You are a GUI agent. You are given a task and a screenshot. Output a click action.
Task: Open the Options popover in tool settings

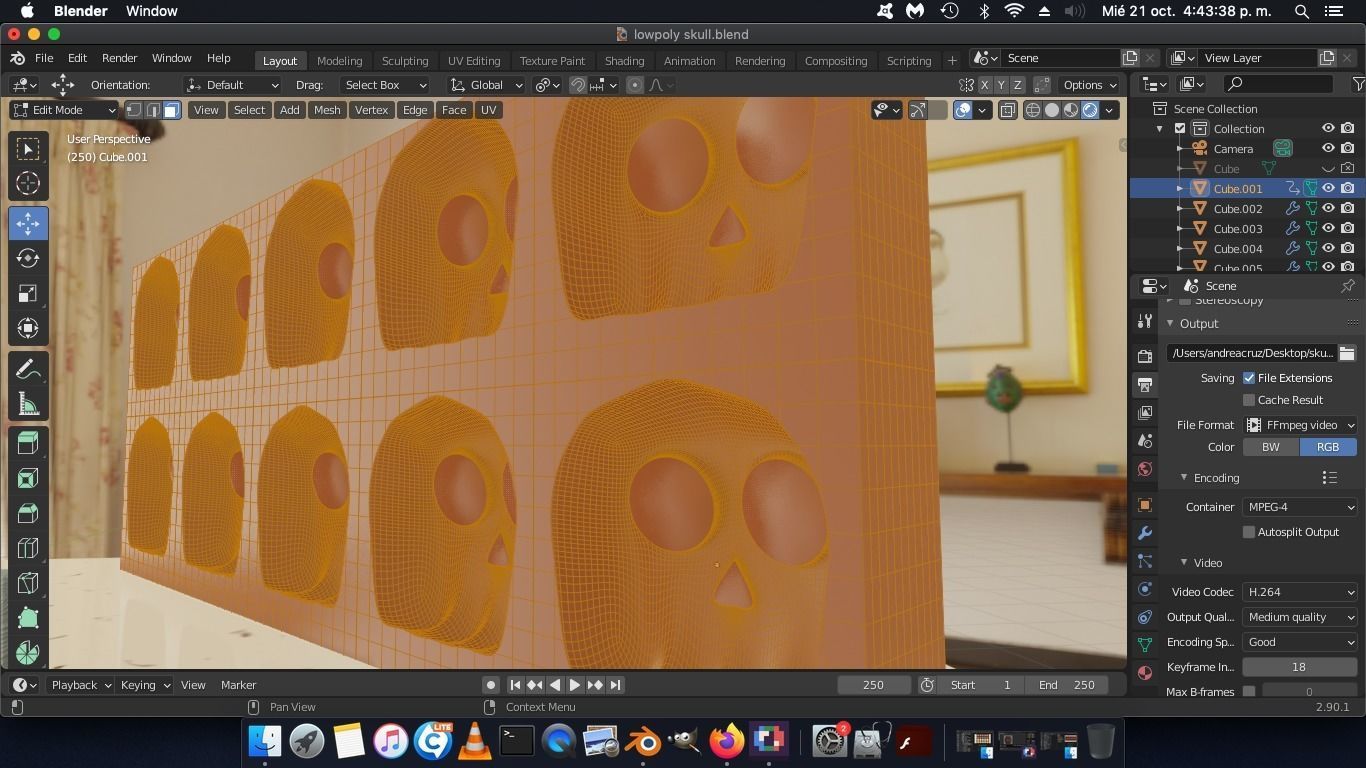click(x=1090, y=85)
